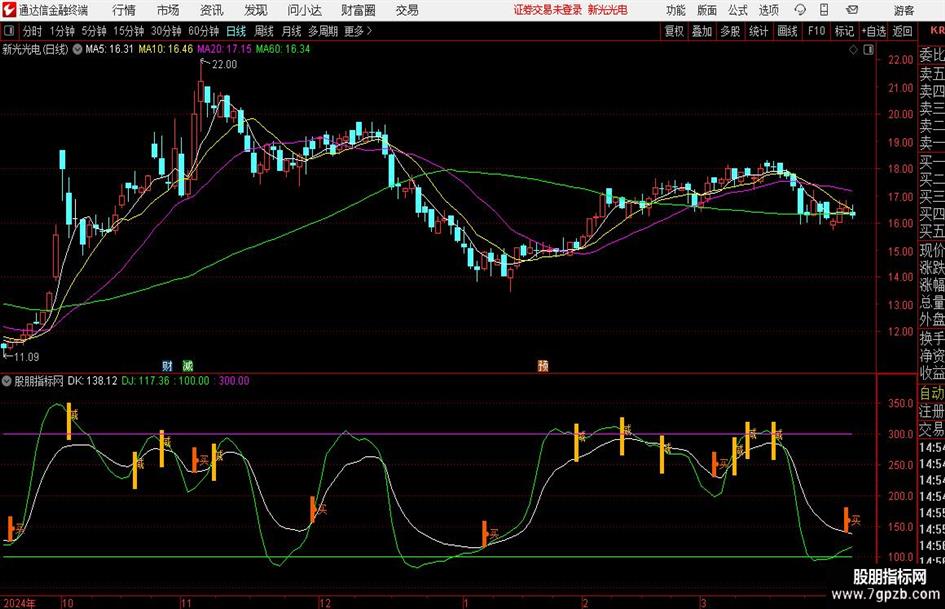Open the 多周期 multi-period view
Image resolution: width=945 pixels, height=609 pixels.
[323, 31]
